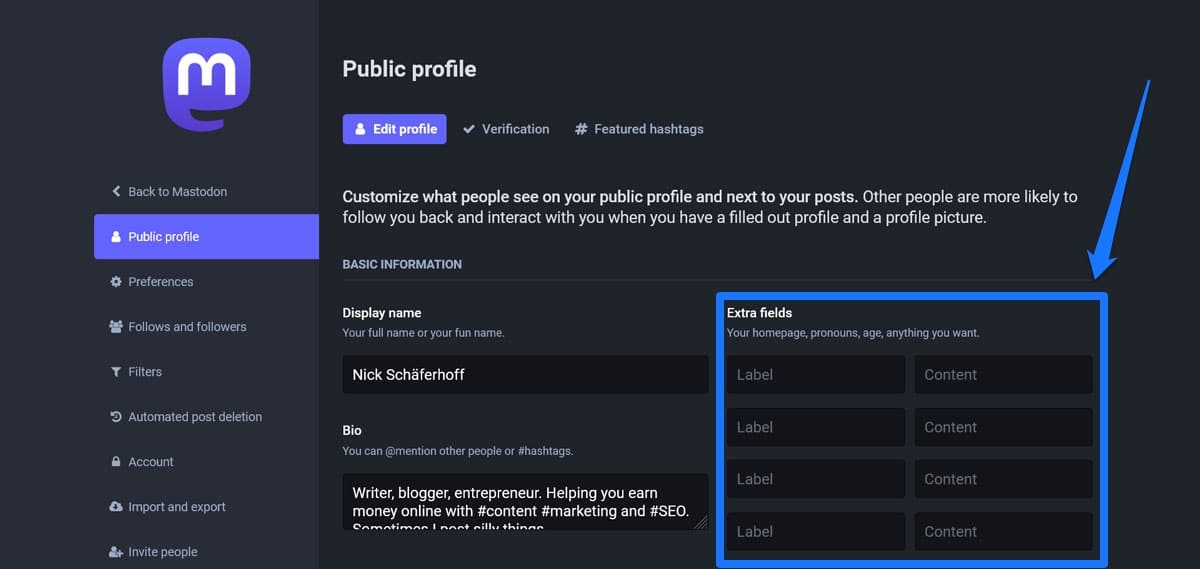Focus the first extra field Label input
This screenshot has width=1200, height=569.
tap(815, 375)
